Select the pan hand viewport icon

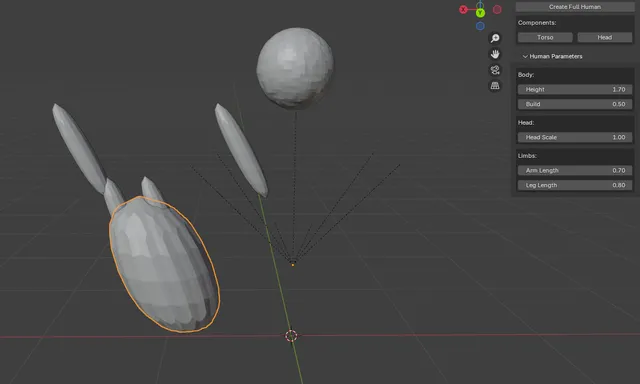pyautogui.click(x=495, y=54)
